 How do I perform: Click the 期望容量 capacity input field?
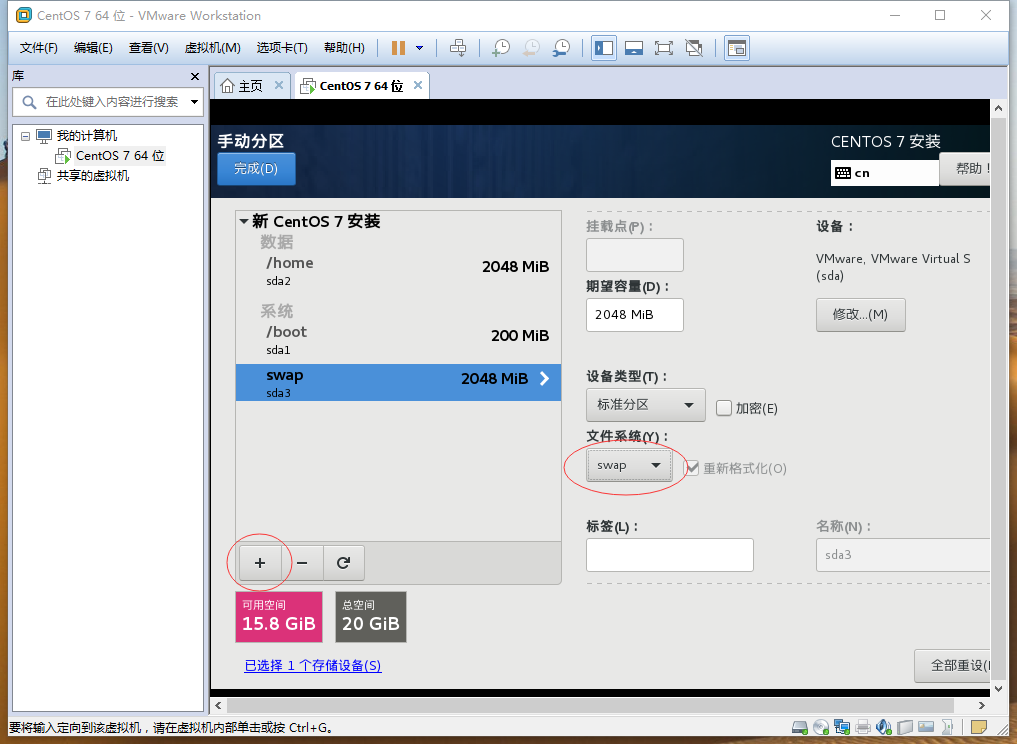click(x=634, y=315)
